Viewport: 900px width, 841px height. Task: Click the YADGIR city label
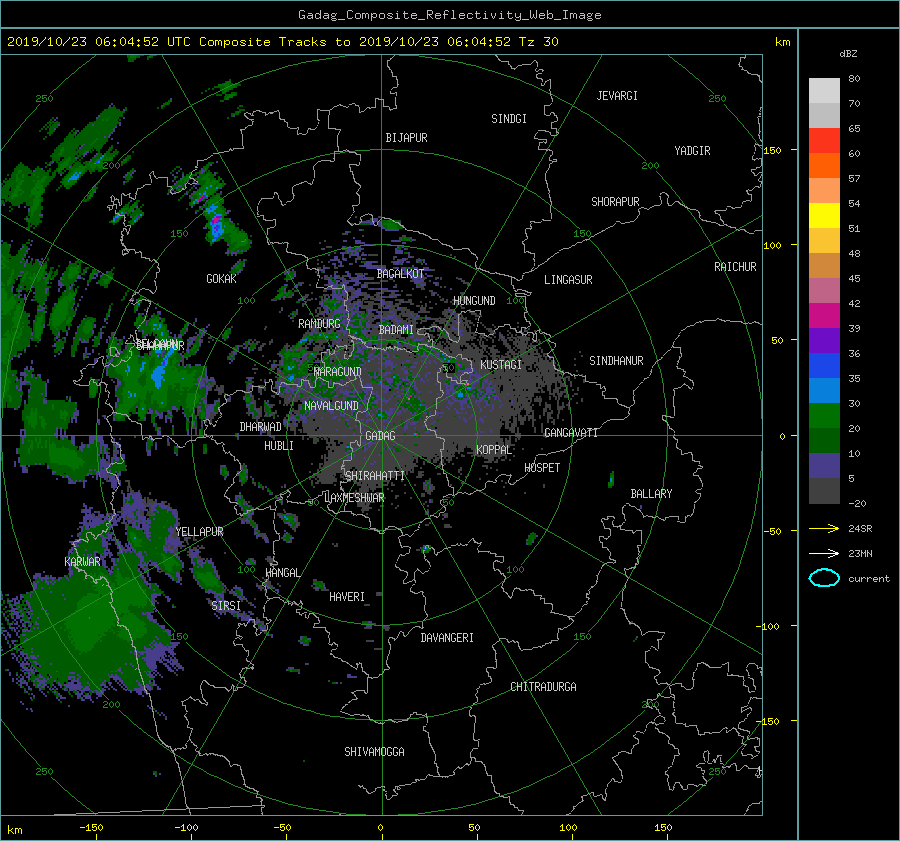click(x=692, y=151)
